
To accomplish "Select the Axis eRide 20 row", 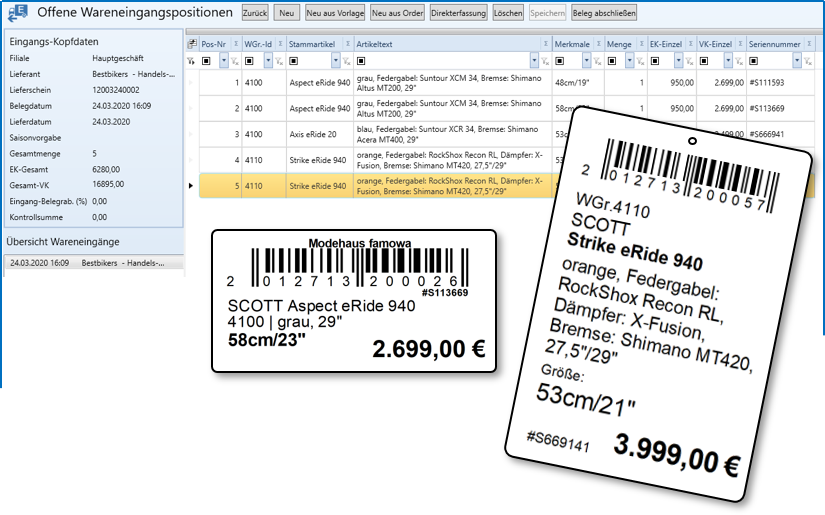I will [x=313, y=134].
